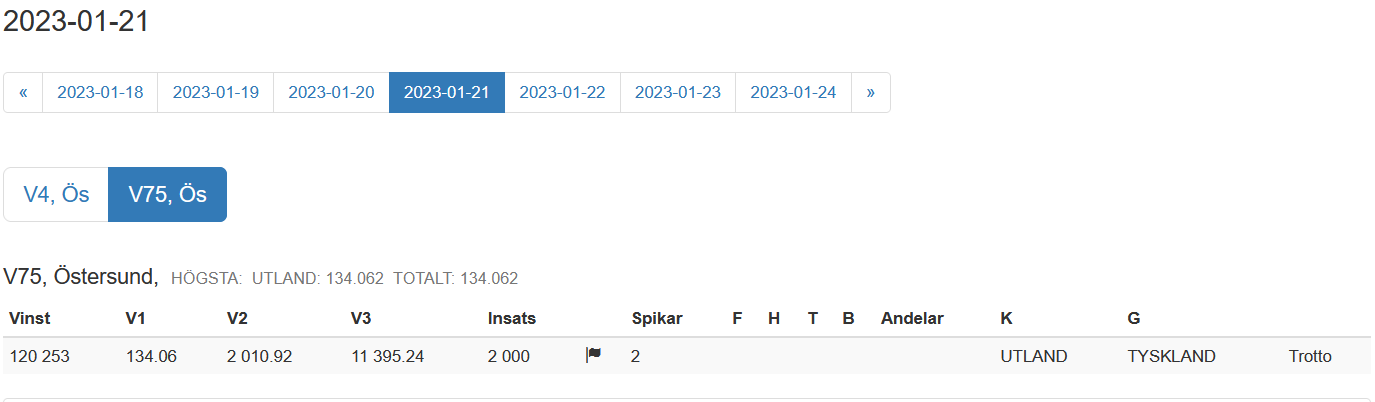Click the TYSKLAND cell in G column

coord(1171,356)
